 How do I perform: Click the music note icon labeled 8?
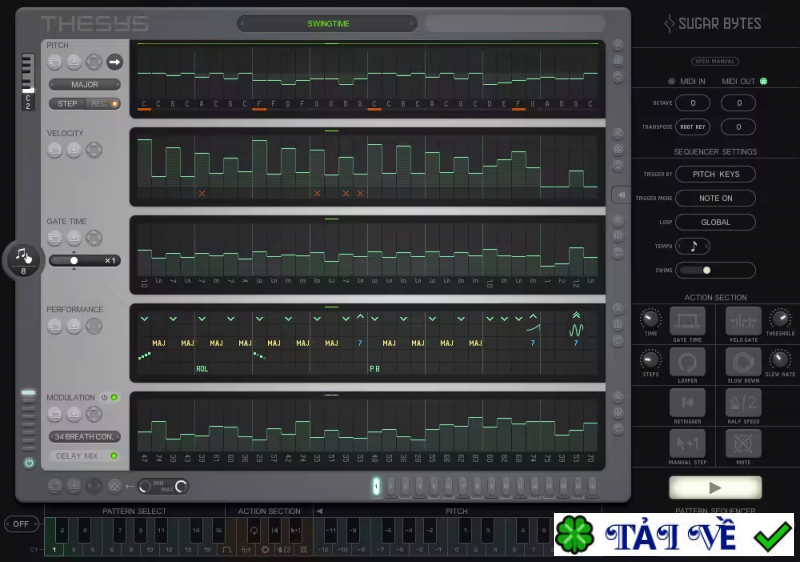pyautogui.click(x=23, y=260)
